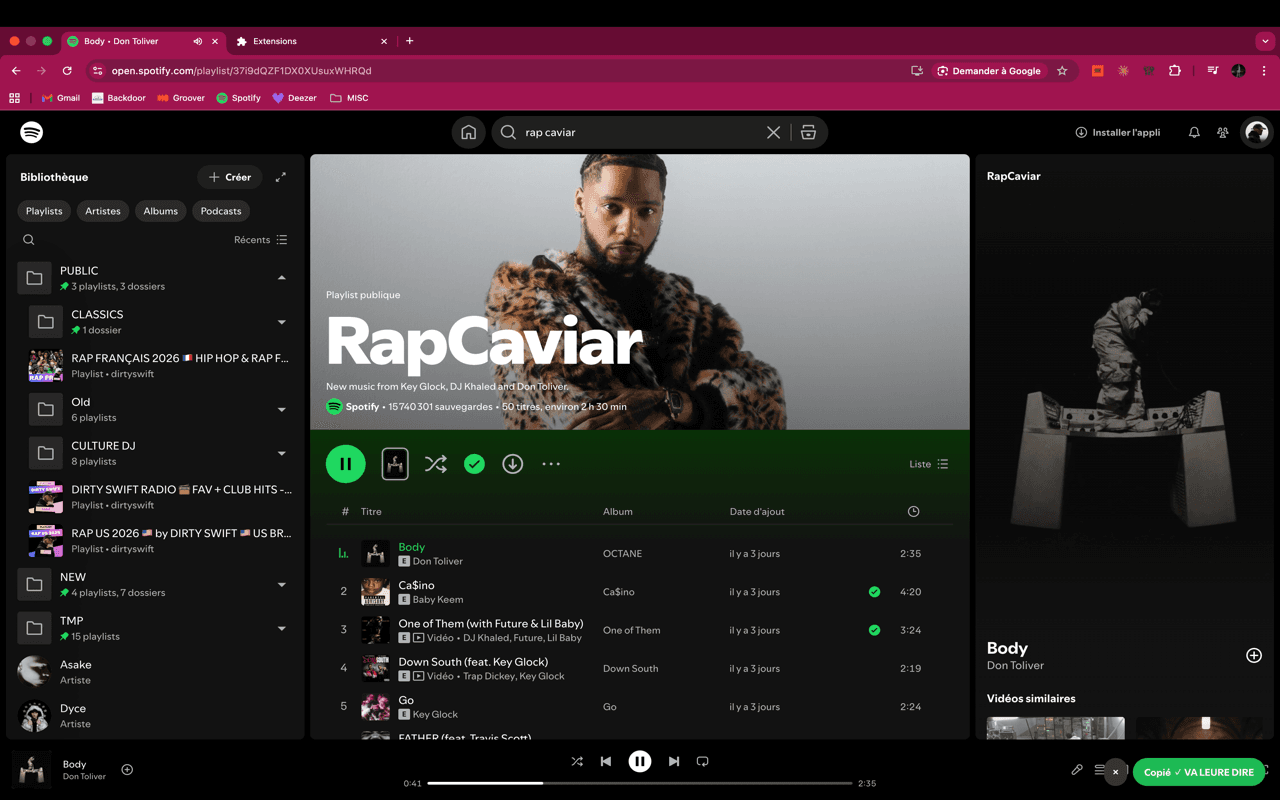
Task: Toggle saved-to-library green check for playlist
Action: (474, 464)
